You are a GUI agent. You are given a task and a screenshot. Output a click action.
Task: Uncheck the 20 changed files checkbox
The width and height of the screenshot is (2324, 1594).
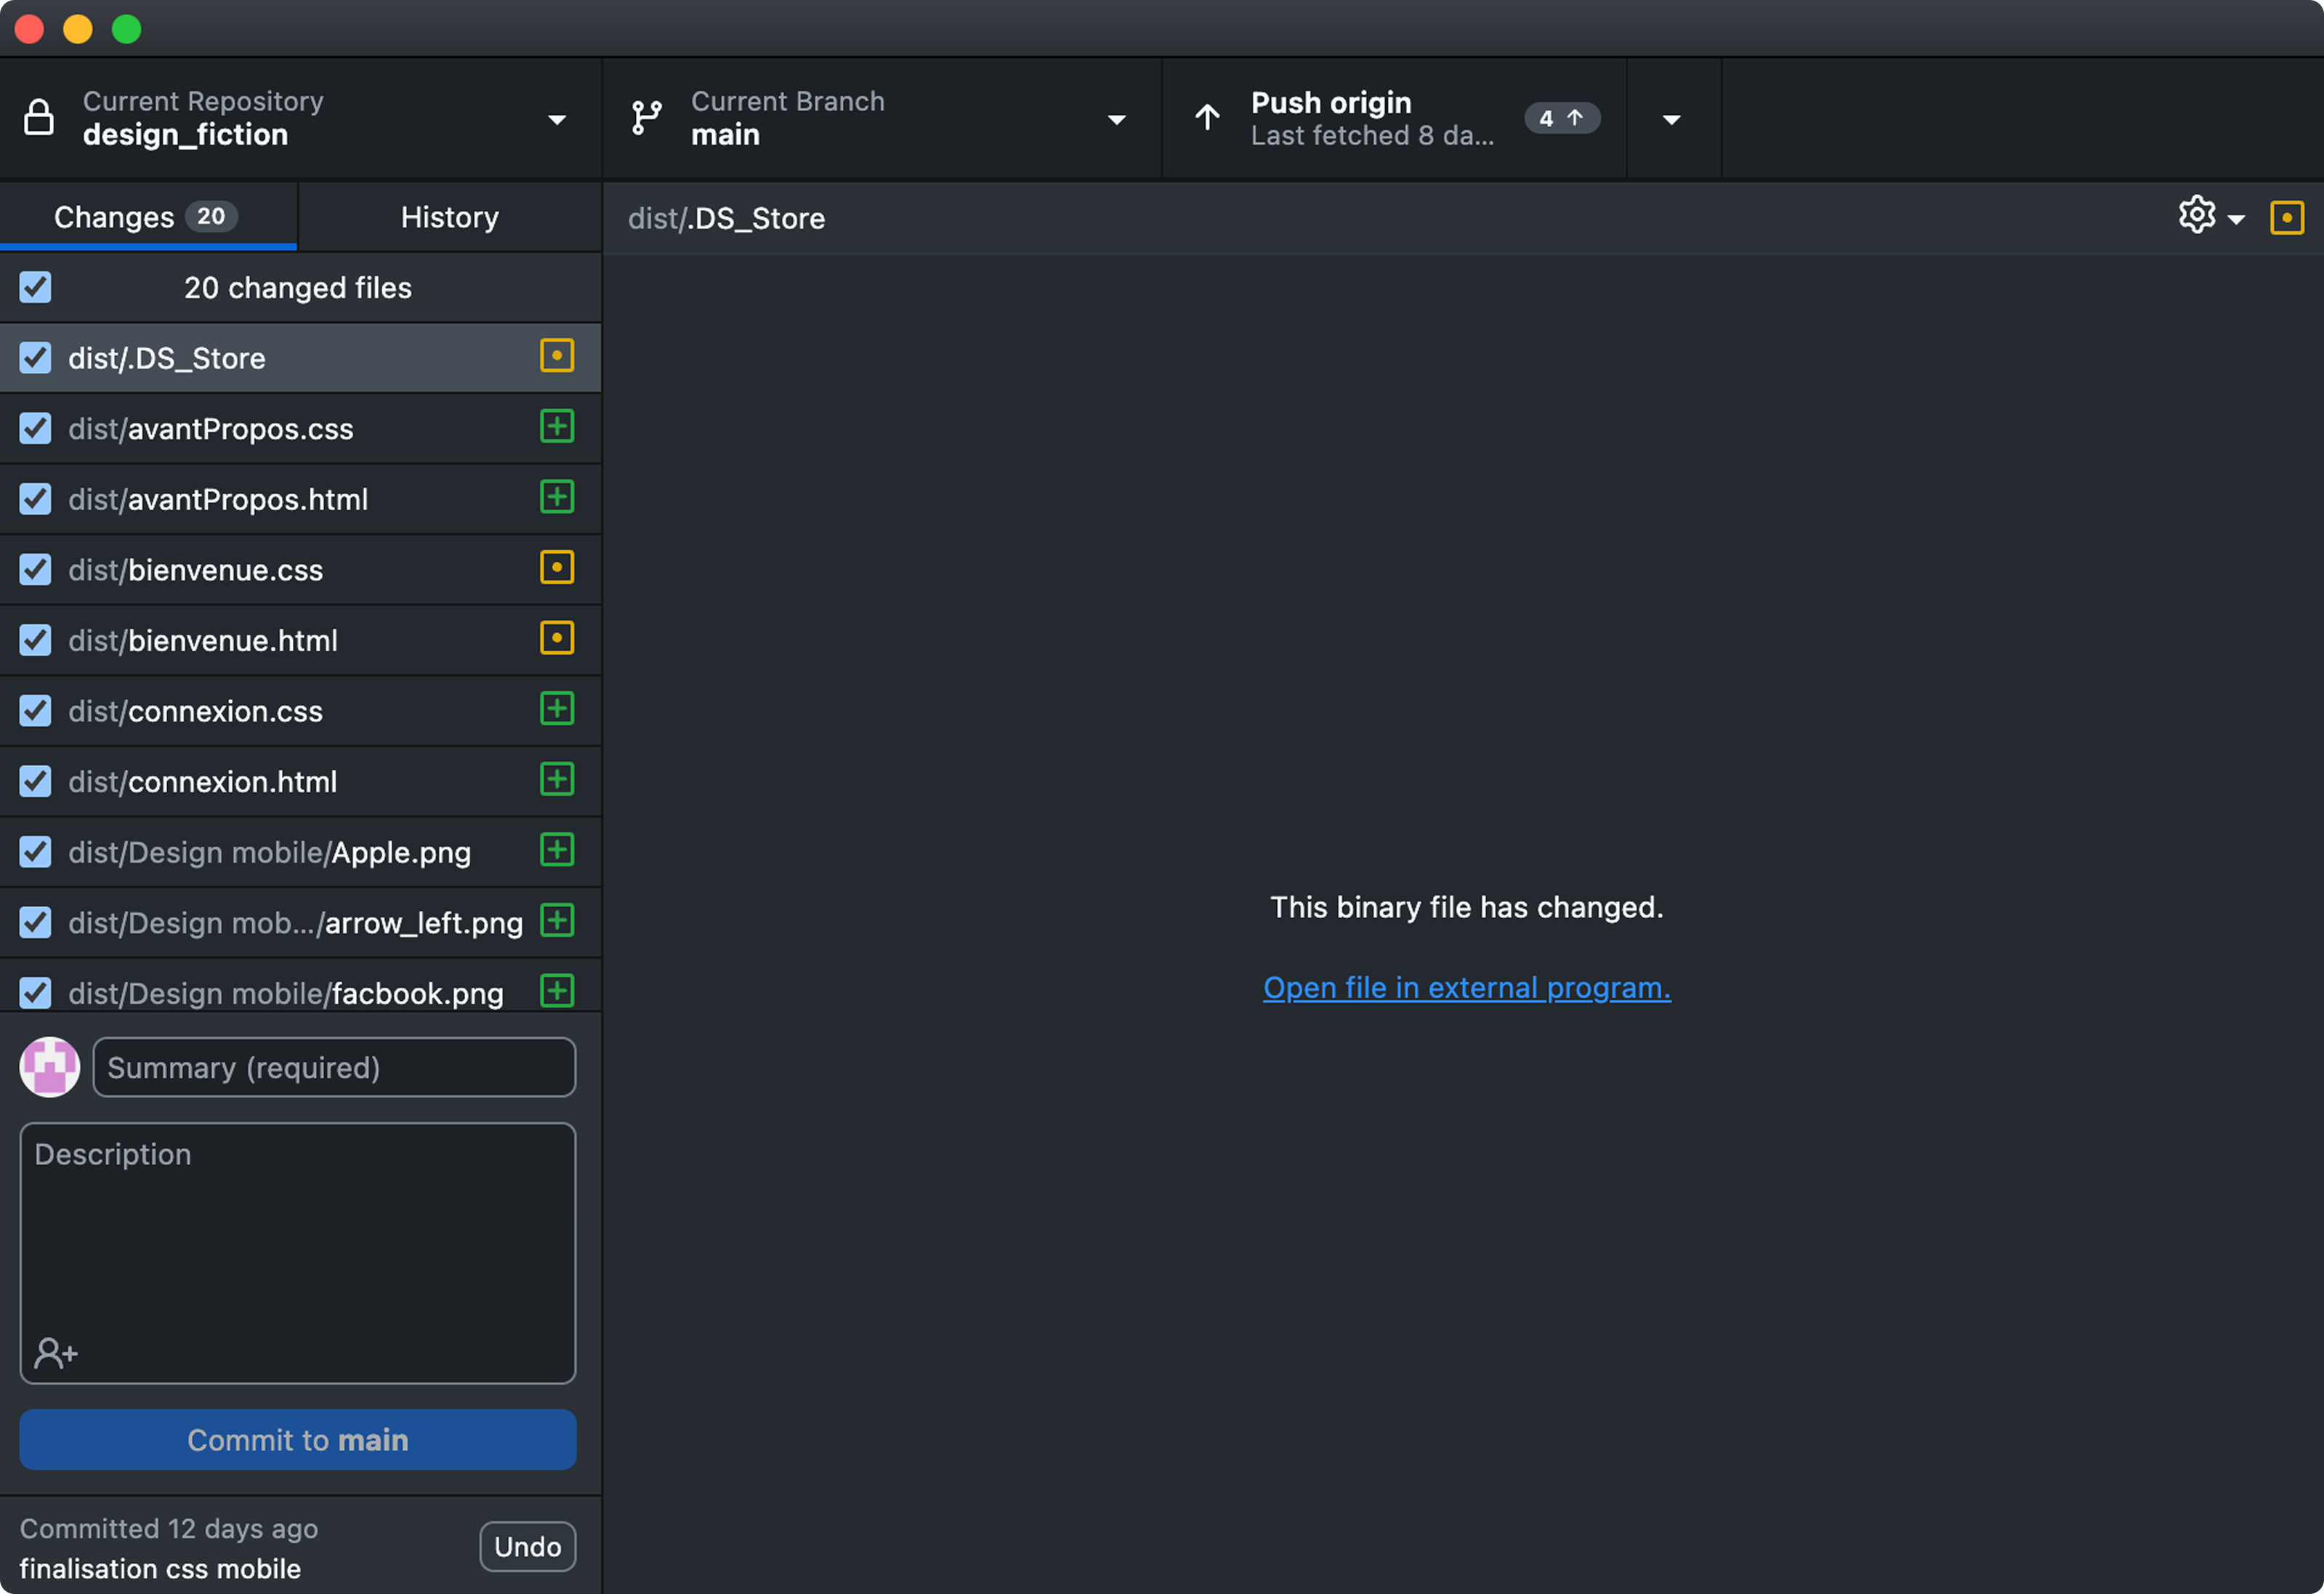click(35, 287)
